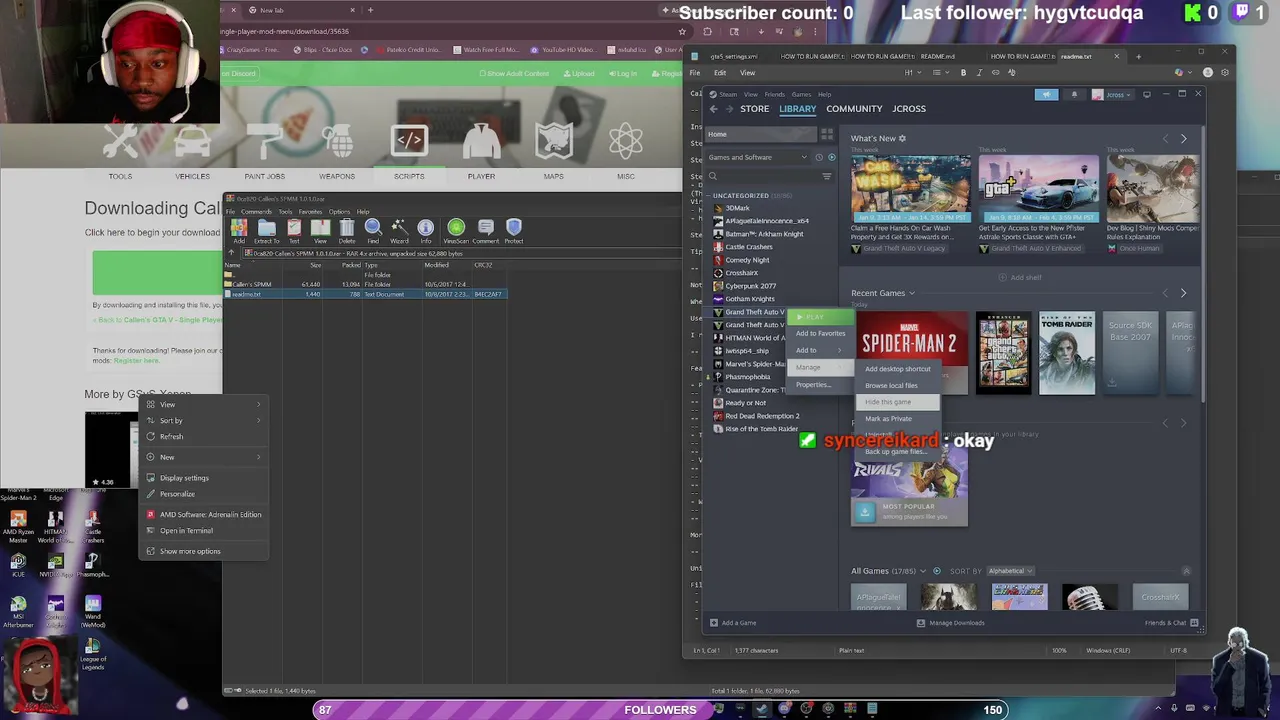Click Add shelf in Steam library
The width and height of the screenshot is (1280, 720).
coord(1020,277)
